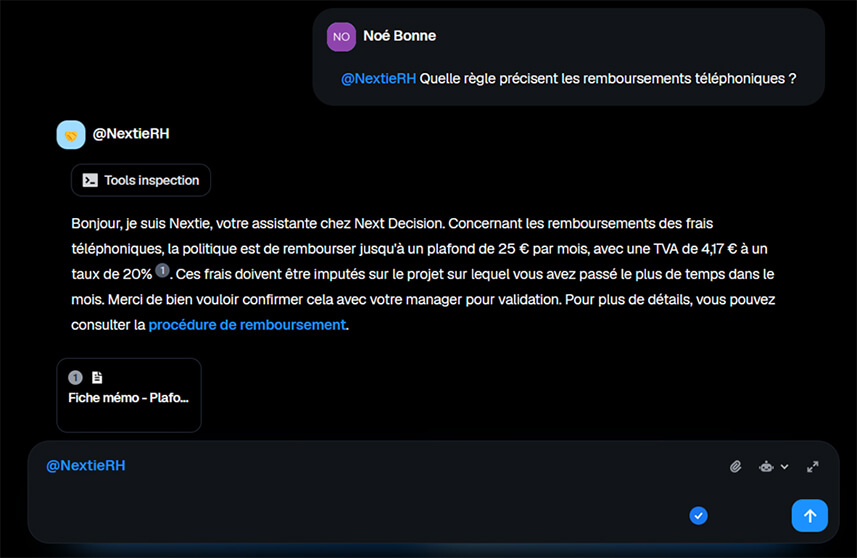Send the message with the arrow button
The height and width of the screenshot is (558, 857).
pos(809,516)
